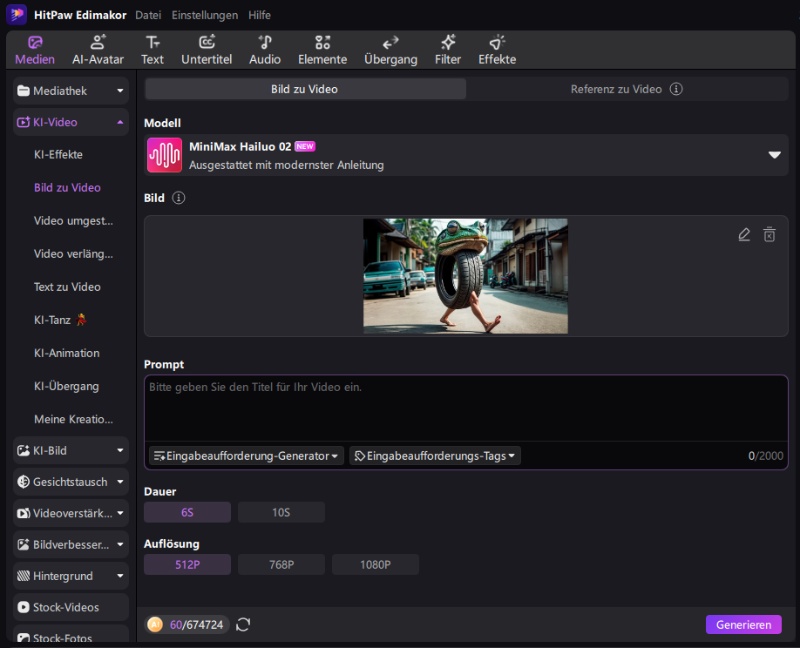Refresh the credits balance icon
Viewport: 800px width, 648px height.
click(243, 624)
